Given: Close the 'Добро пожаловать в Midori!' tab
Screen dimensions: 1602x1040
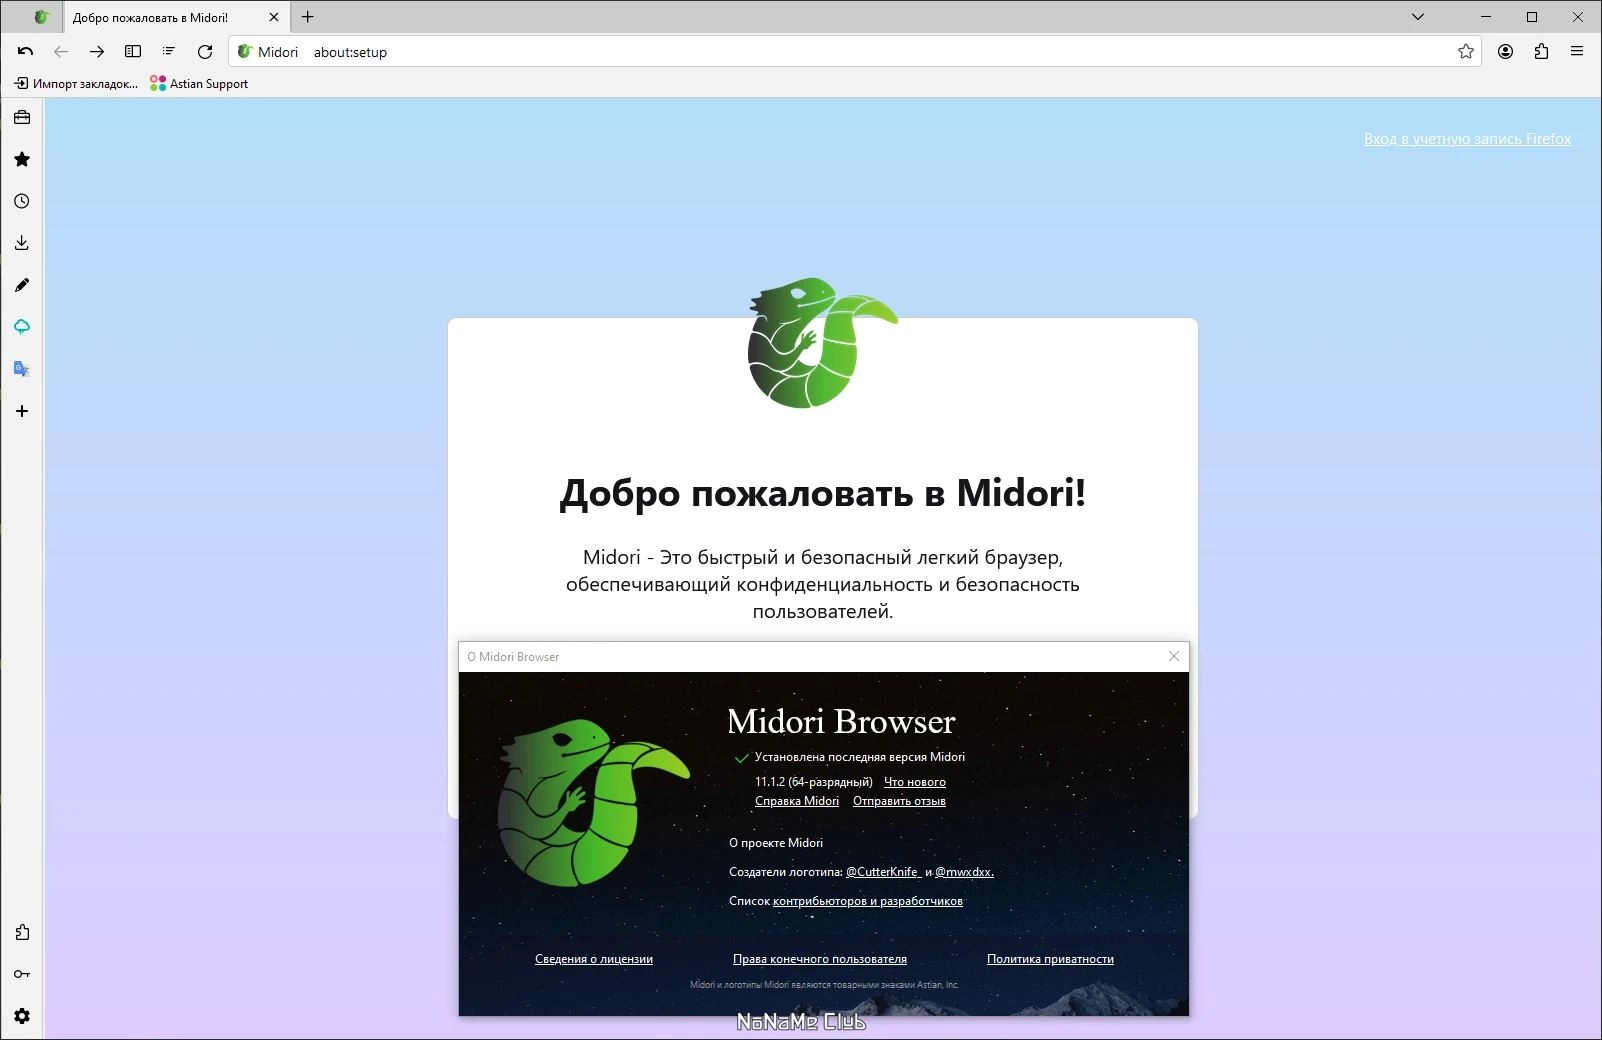Looking at the screenshot, I should point(274,17).
